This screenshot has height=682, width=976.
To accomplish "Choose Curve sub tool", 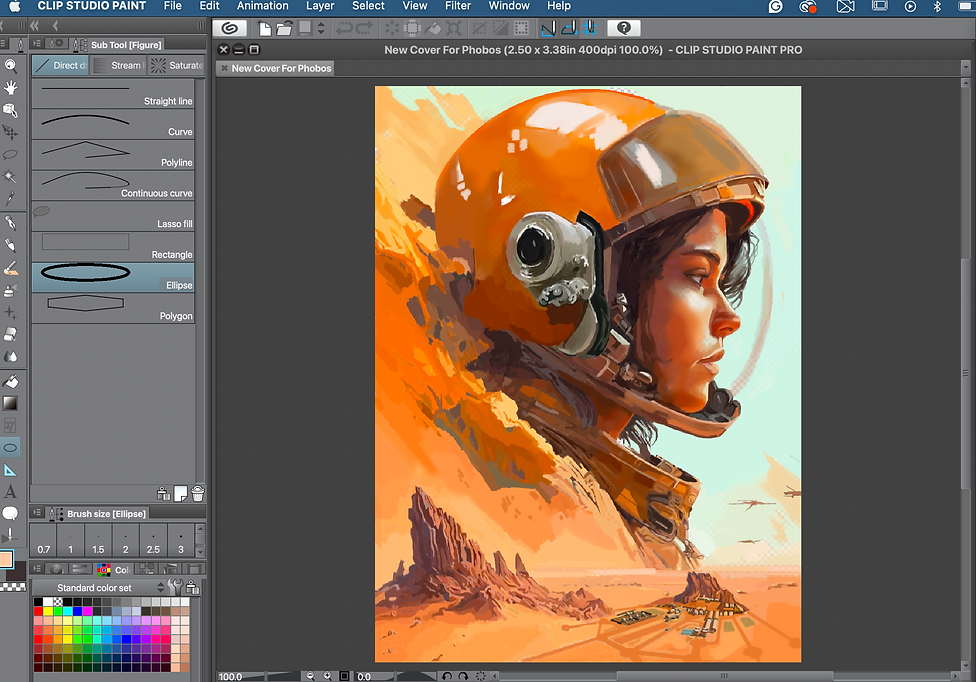I will coord(113,124).
